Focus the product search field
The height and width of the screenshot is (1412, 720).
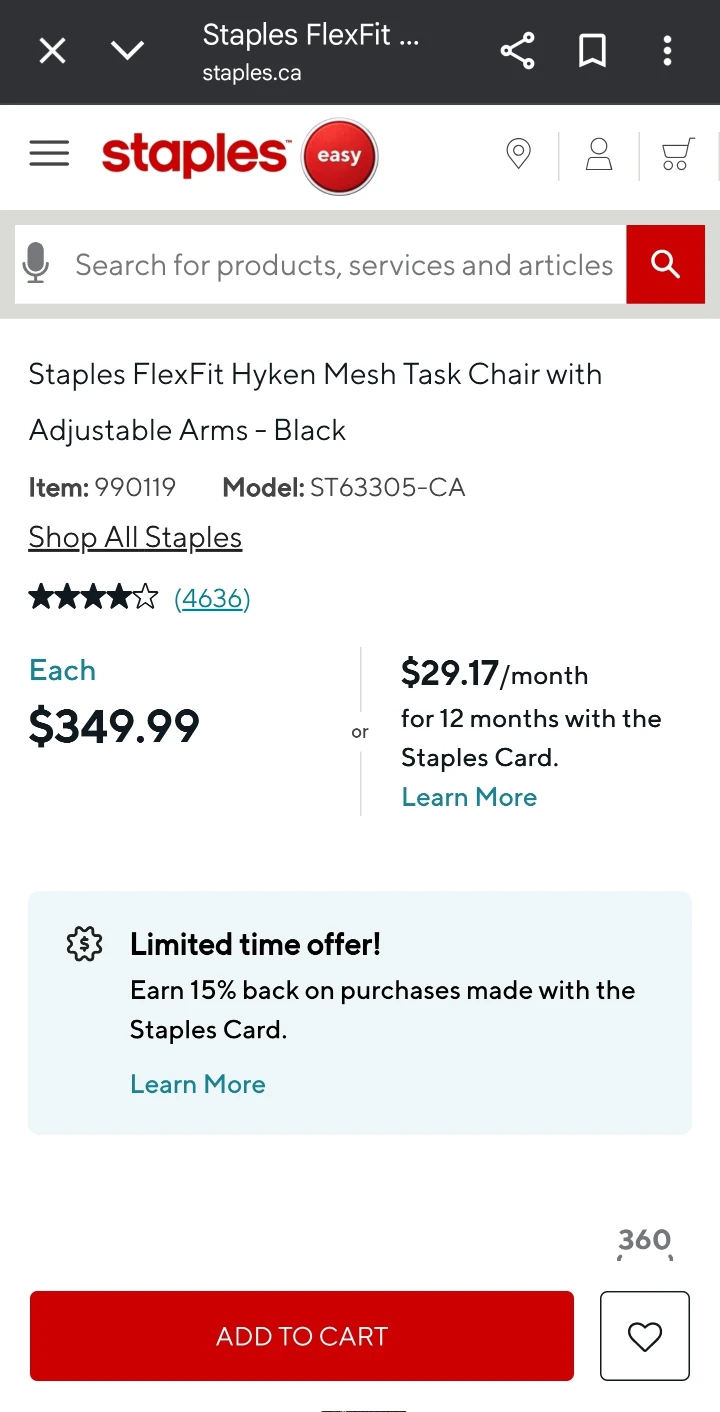pyautogui.click(x=343, y=265)
